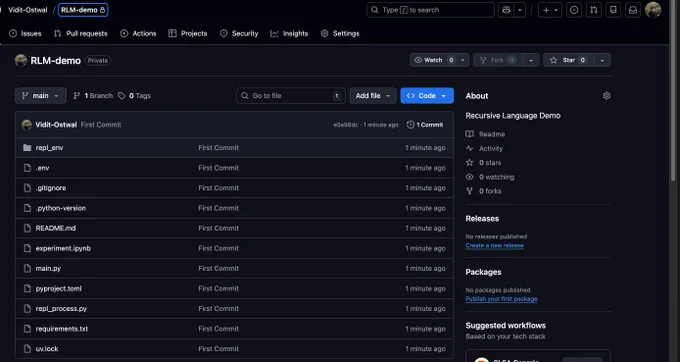The image size is (680, 362).
Task: Open the Settings tab
Action: click(x=340, y=33)
